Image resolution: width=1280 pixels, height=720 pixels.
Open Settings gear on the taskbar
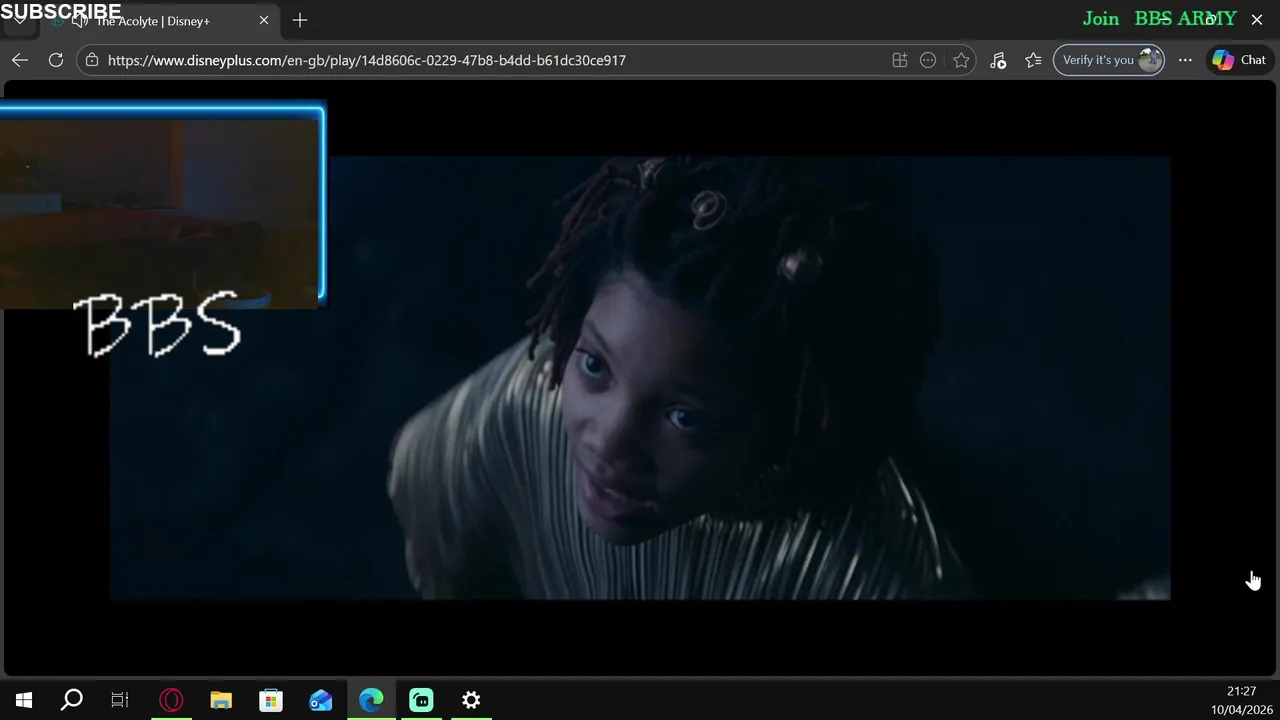(x=471, y=700)
